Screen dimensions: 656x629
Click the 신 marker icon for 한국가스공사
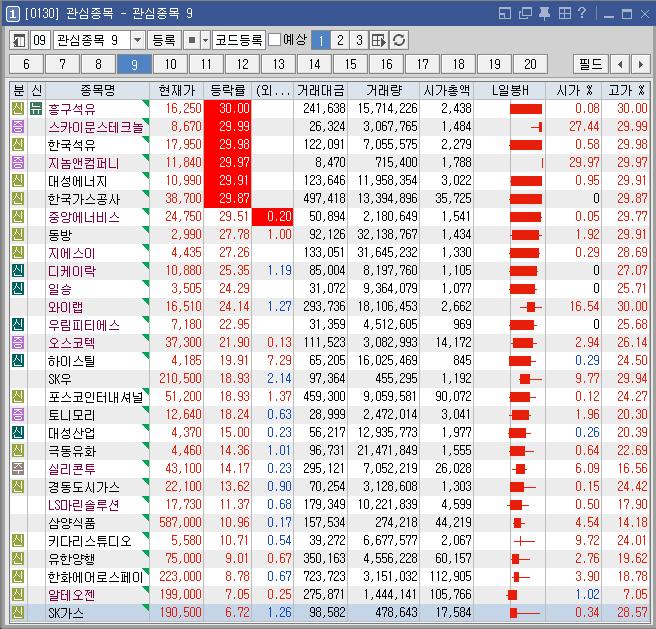18,199
